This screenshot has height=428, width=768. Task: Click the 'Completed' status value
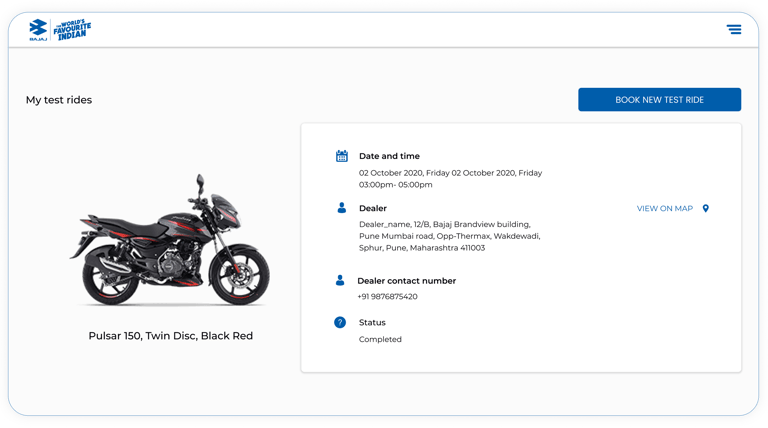point(380,339)
